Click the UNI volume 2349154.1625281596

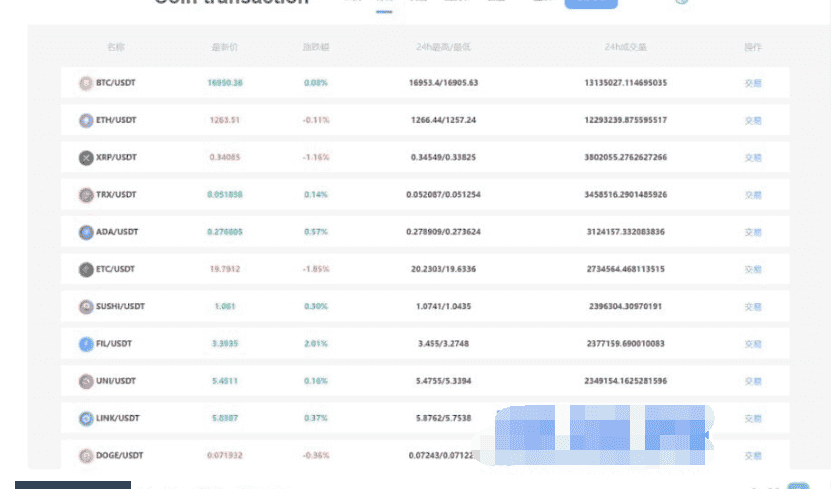coord(626,381)
